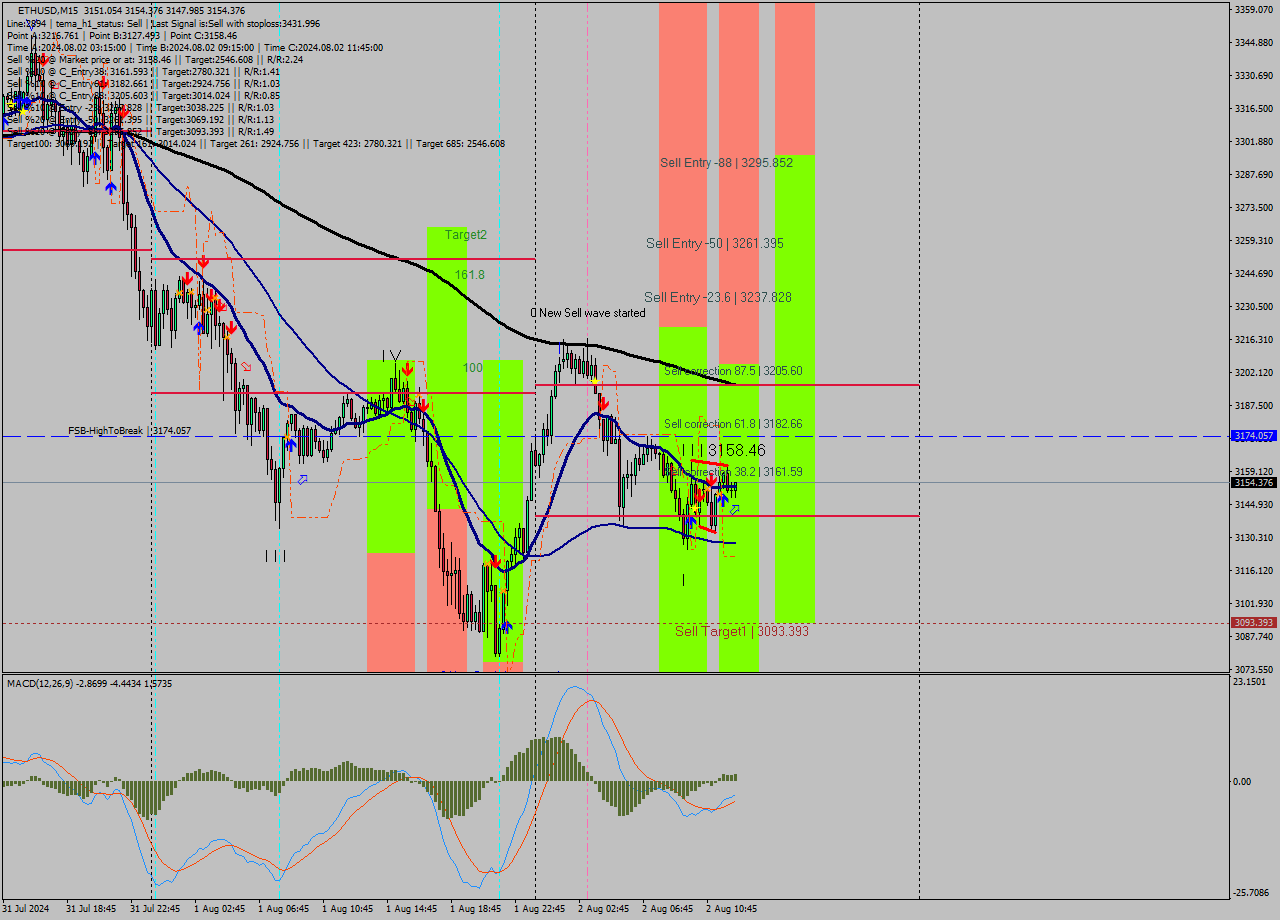Select the 'Point C:3158.46' info text

[203, 35]
